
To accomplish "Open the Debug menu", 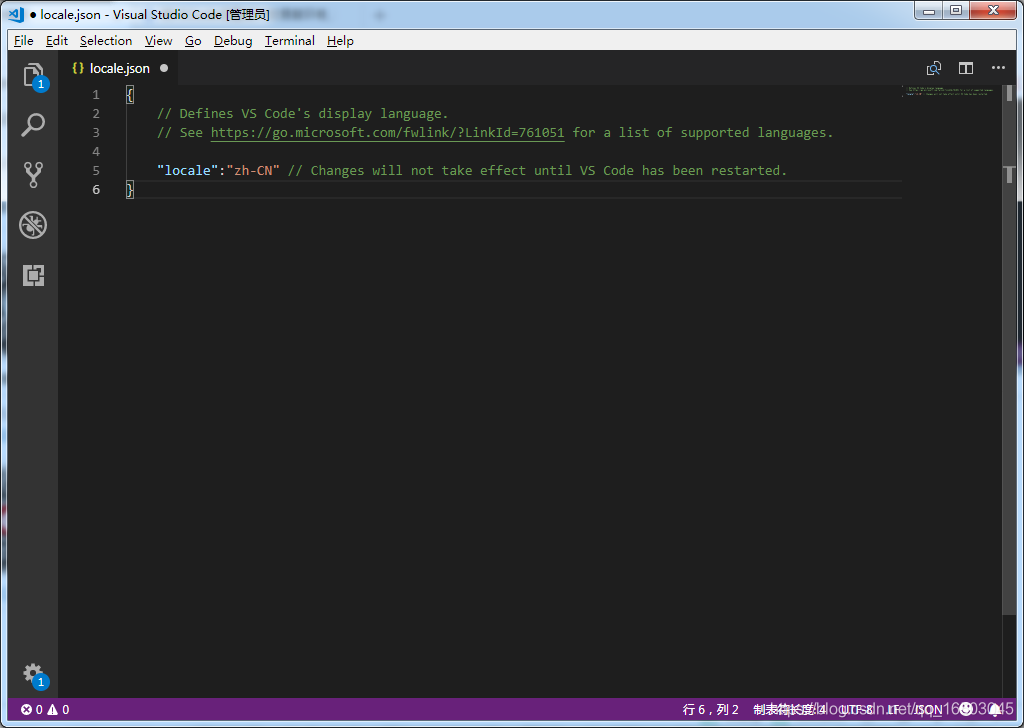I will click(x=233, y=40).
